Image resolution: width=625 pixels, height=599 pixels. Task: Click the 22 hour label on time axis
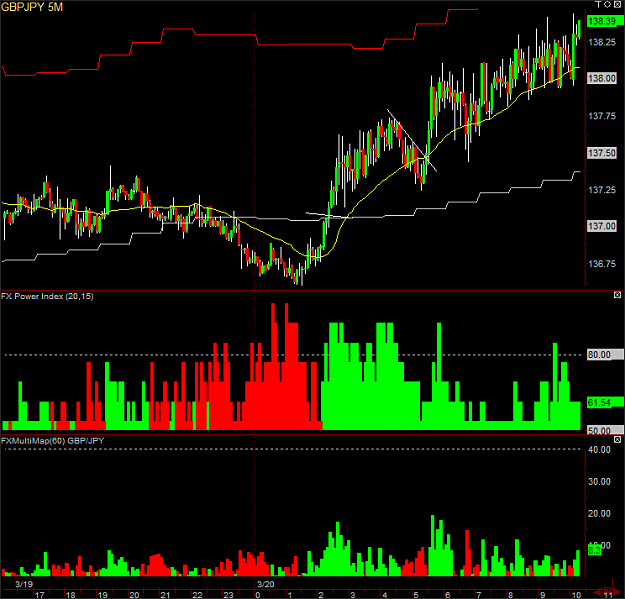(197, 595)
